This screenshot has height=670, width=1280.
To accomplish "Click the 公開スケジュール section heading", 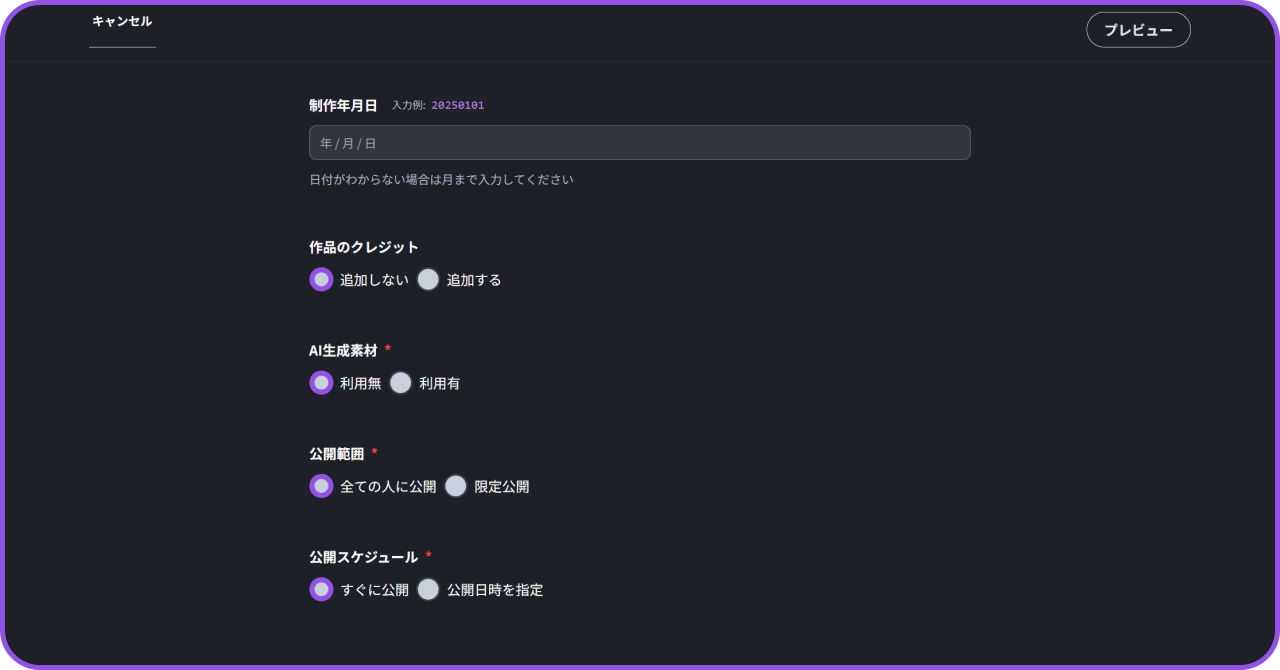I will pyautogui.click(x=363, y=557).
